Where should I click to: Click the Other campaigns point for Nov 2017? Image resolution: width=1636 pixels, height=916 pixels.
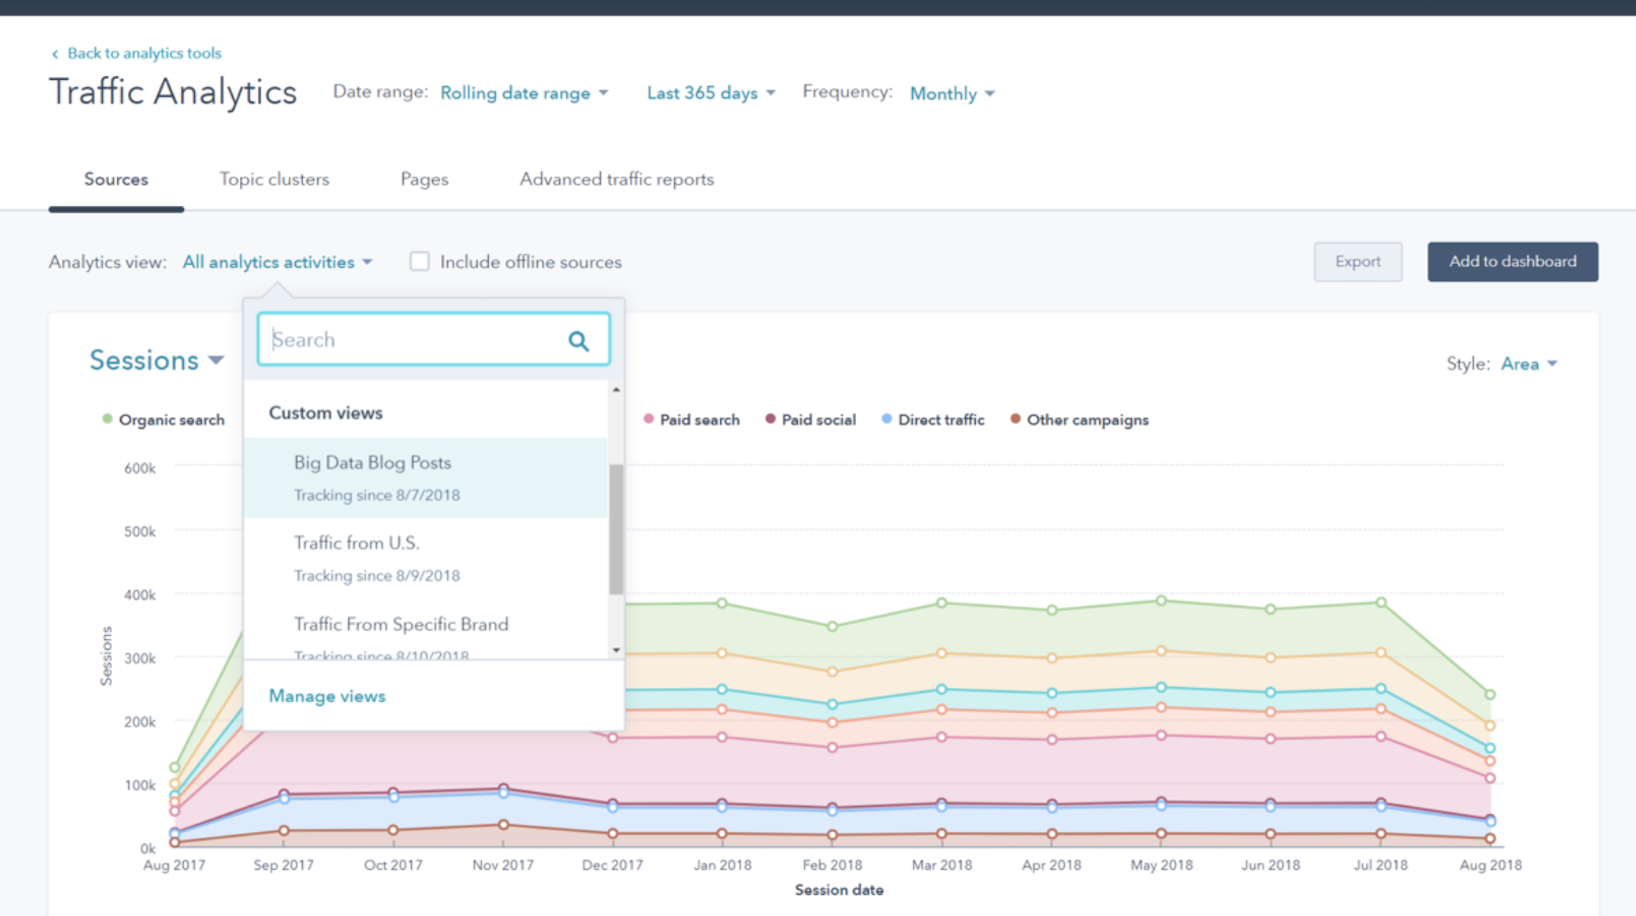[x=503, y=825]
